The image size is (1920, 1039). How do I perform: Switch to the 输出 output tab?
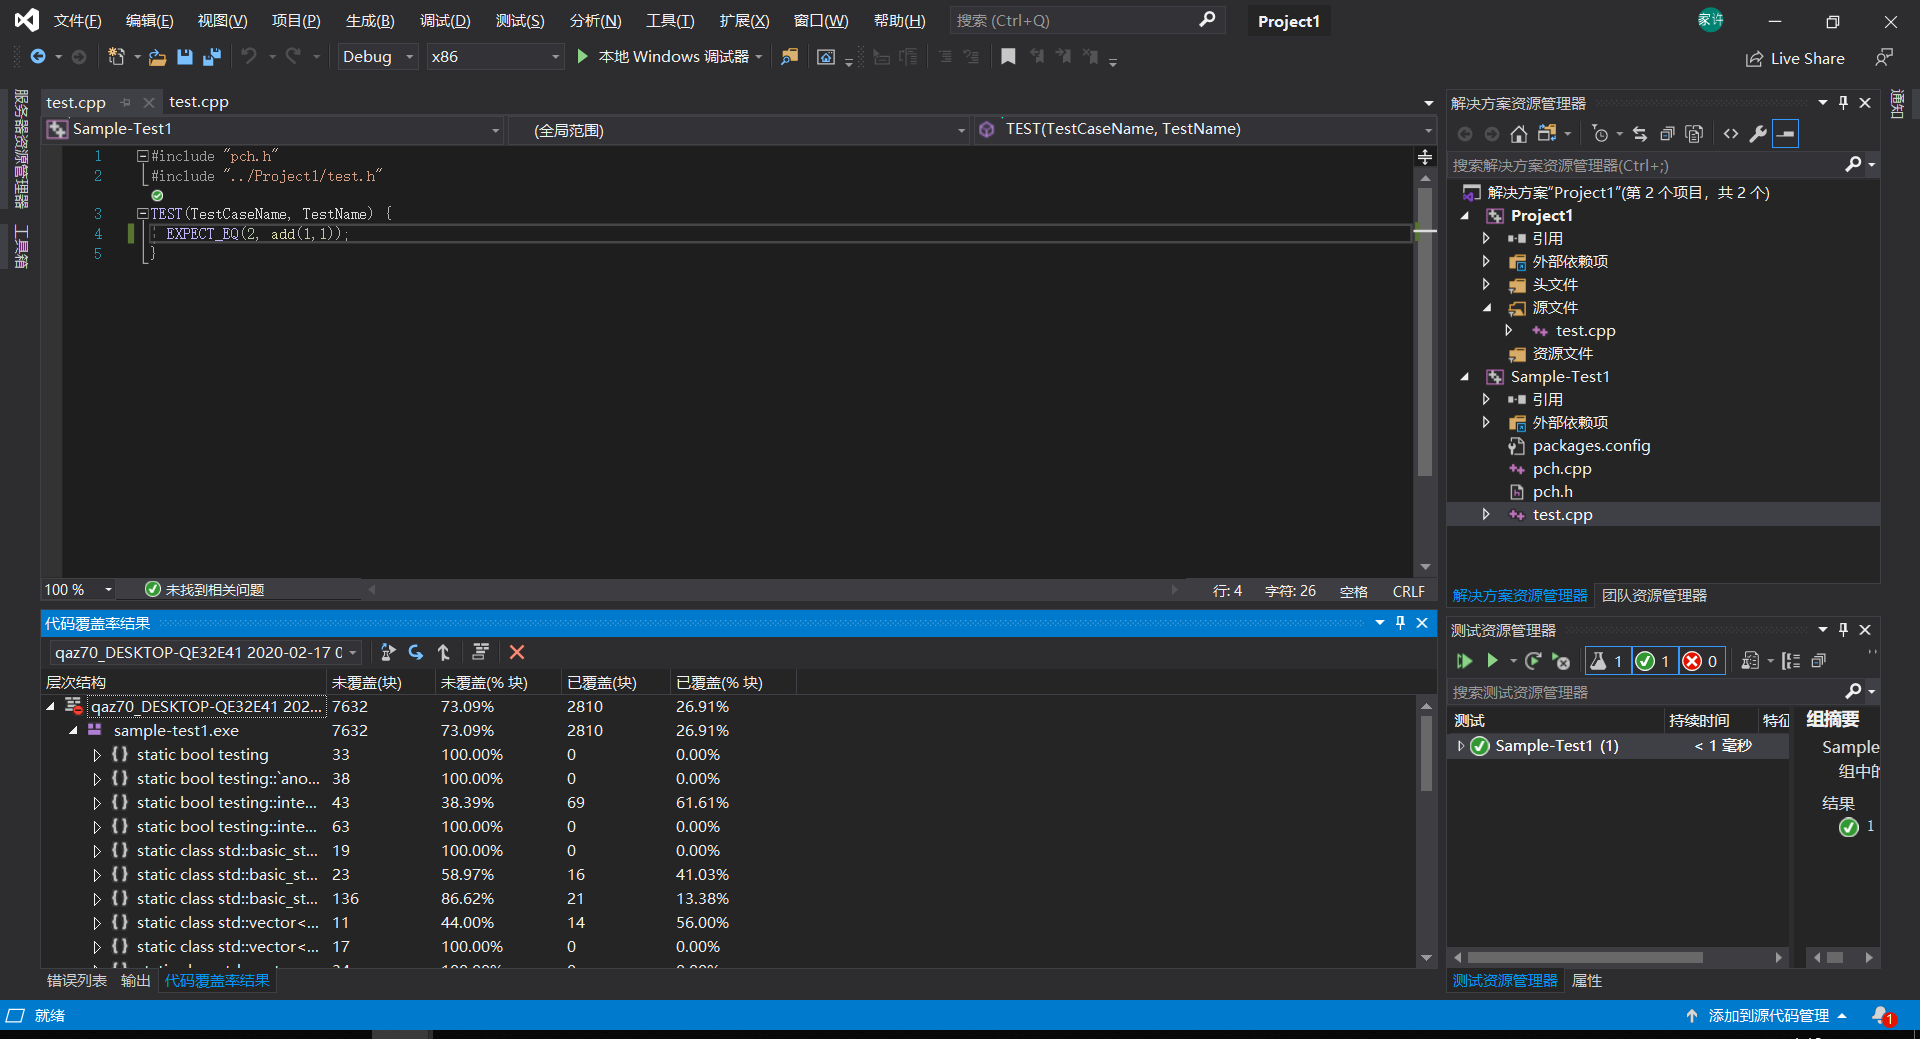point(135,981)
